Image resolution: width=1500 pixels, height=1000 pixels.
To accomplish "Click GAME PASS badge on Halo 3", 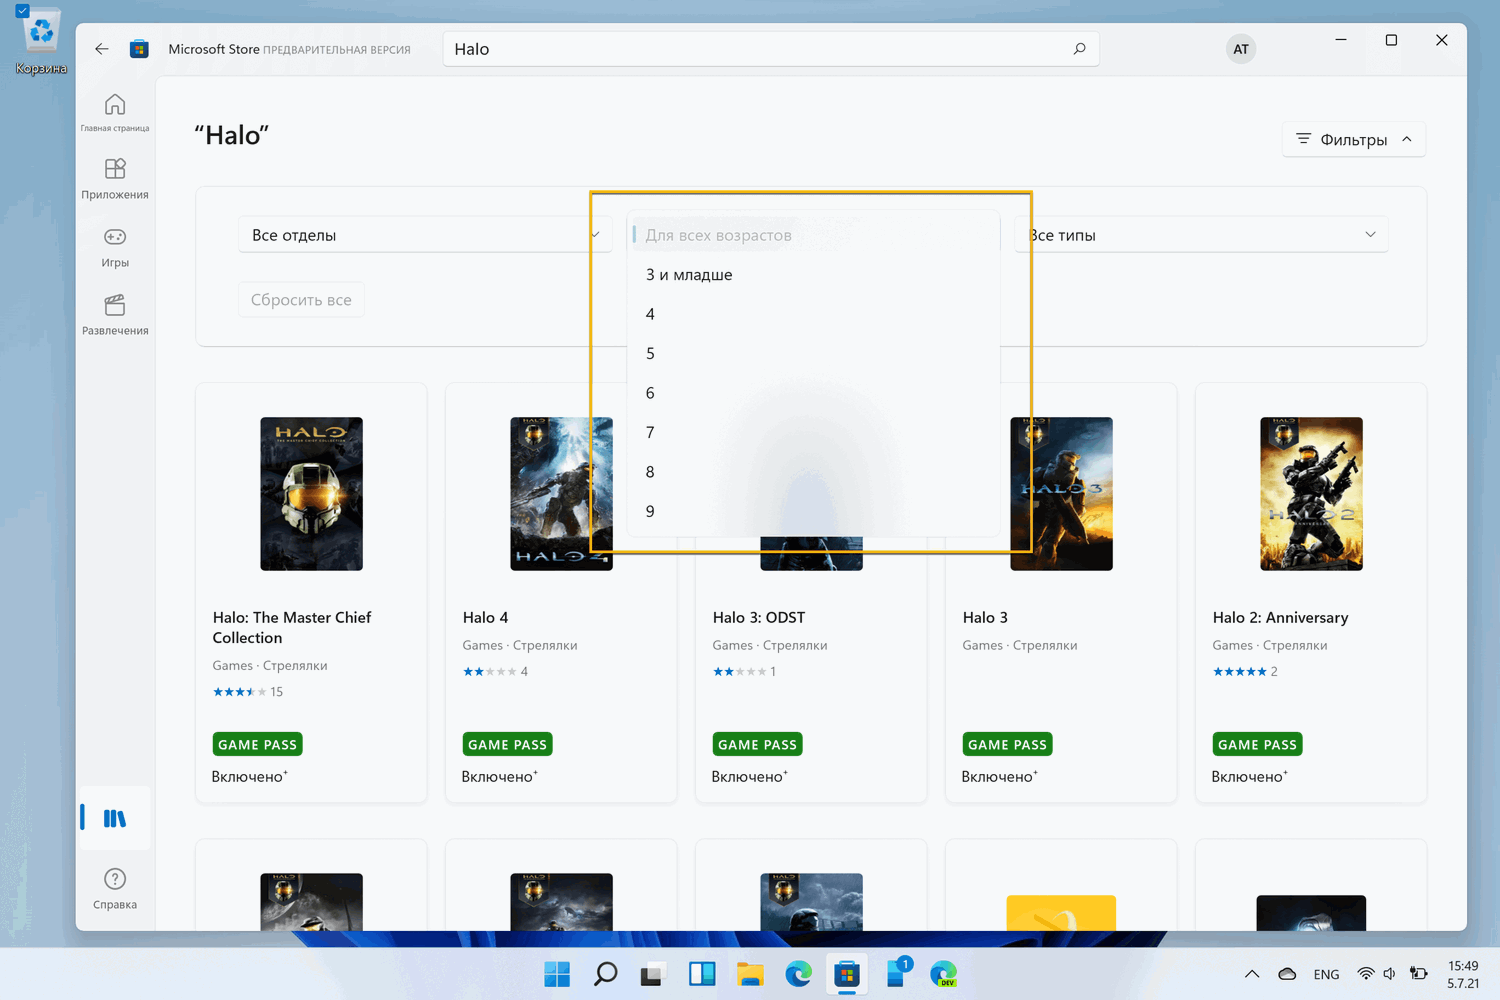I will pyautogui.click(x=1008, y=744).
